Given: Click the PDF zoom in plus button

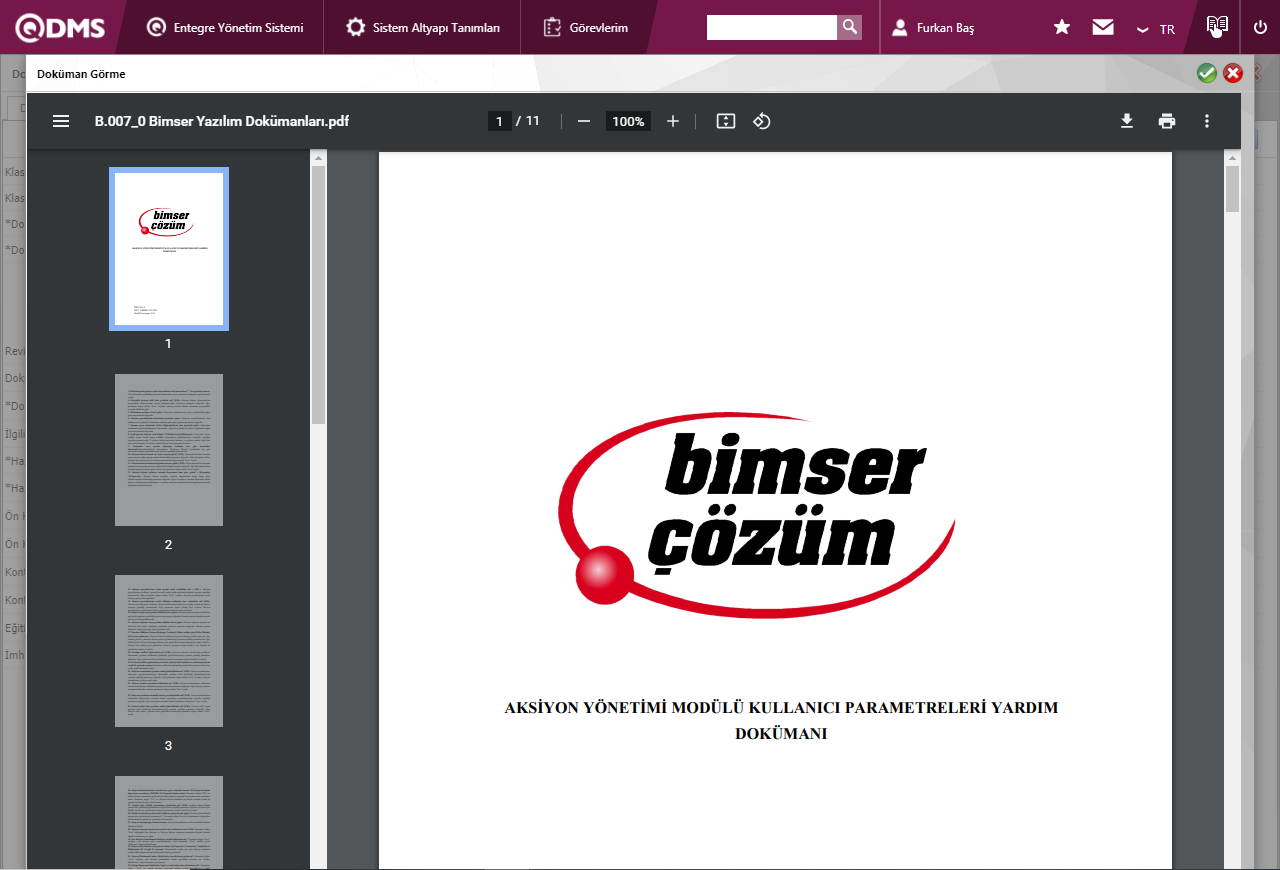Looking at the screenshot, I should point(673,121).
